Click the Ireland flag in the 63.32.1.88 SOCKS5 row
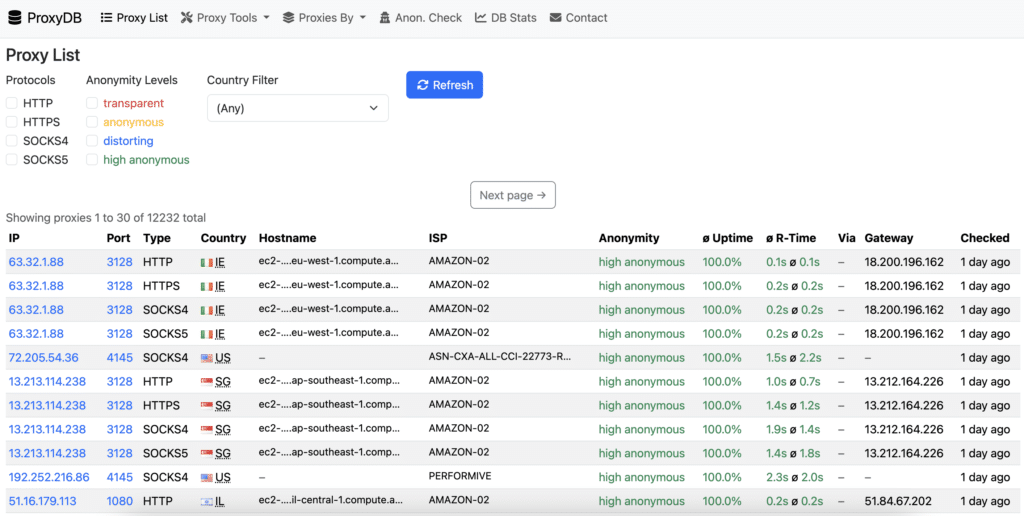This screenshot has width=1024, height=516. (x=207, y=334)
